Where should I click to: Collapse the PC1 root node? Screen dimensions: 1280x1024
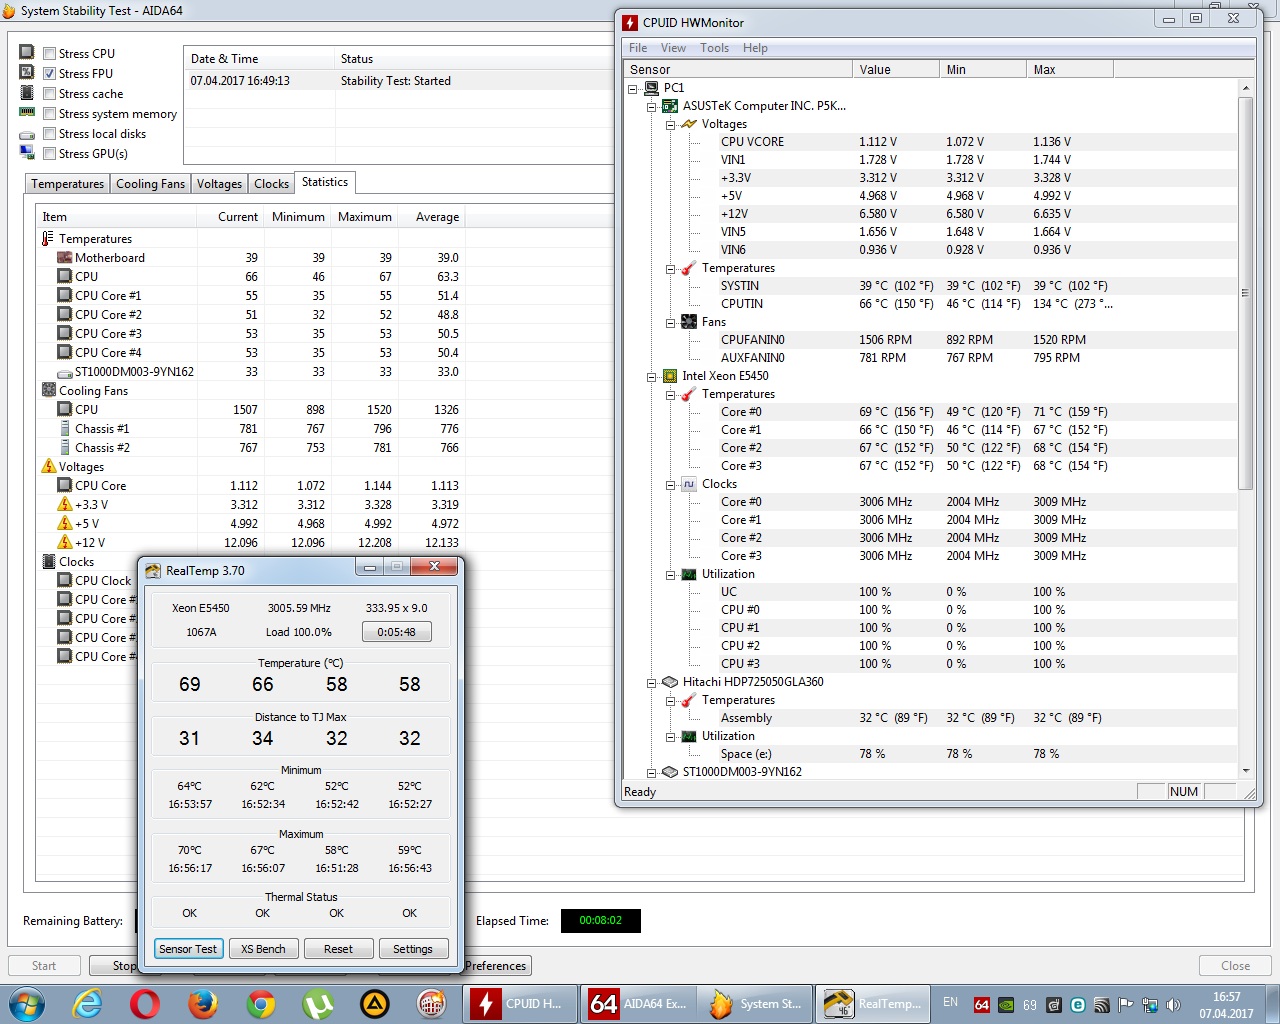coord(633,88)
